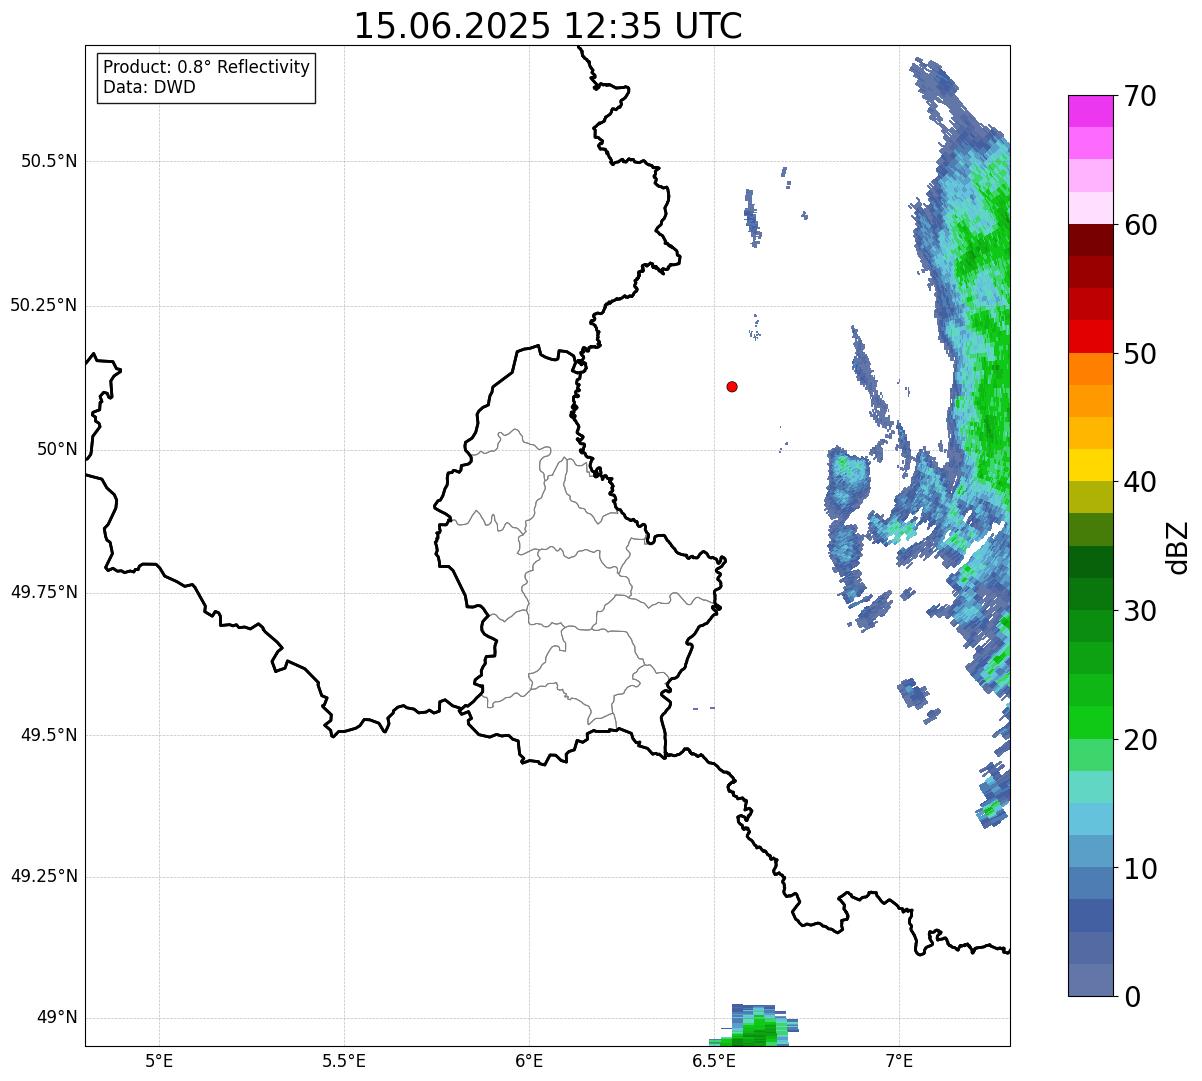Click the colorbar tick label 0
The image size is (1202, 1081).
pos(1132,997)
